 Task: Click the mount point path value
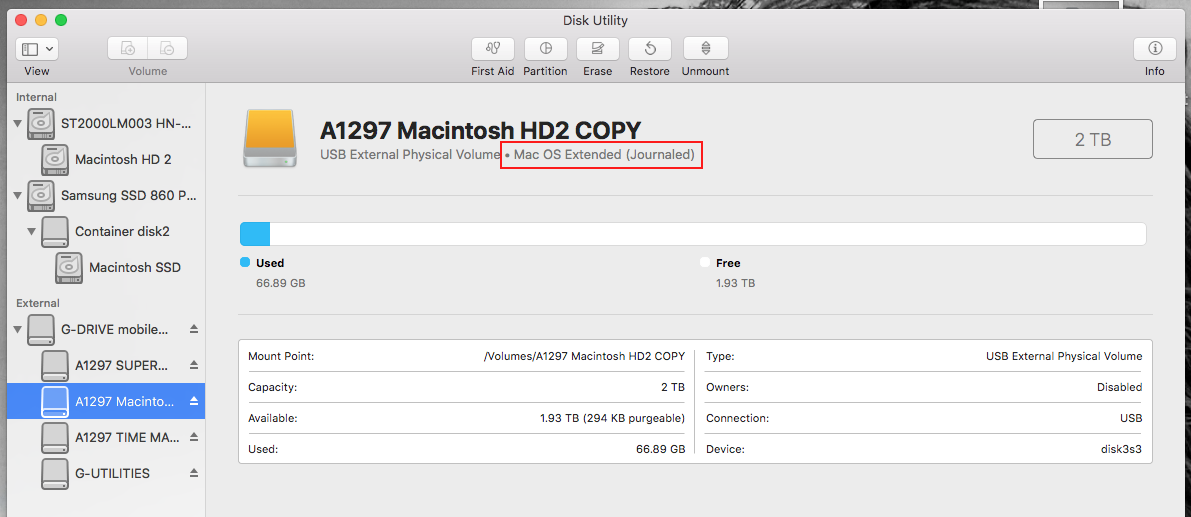click(584, 356)
